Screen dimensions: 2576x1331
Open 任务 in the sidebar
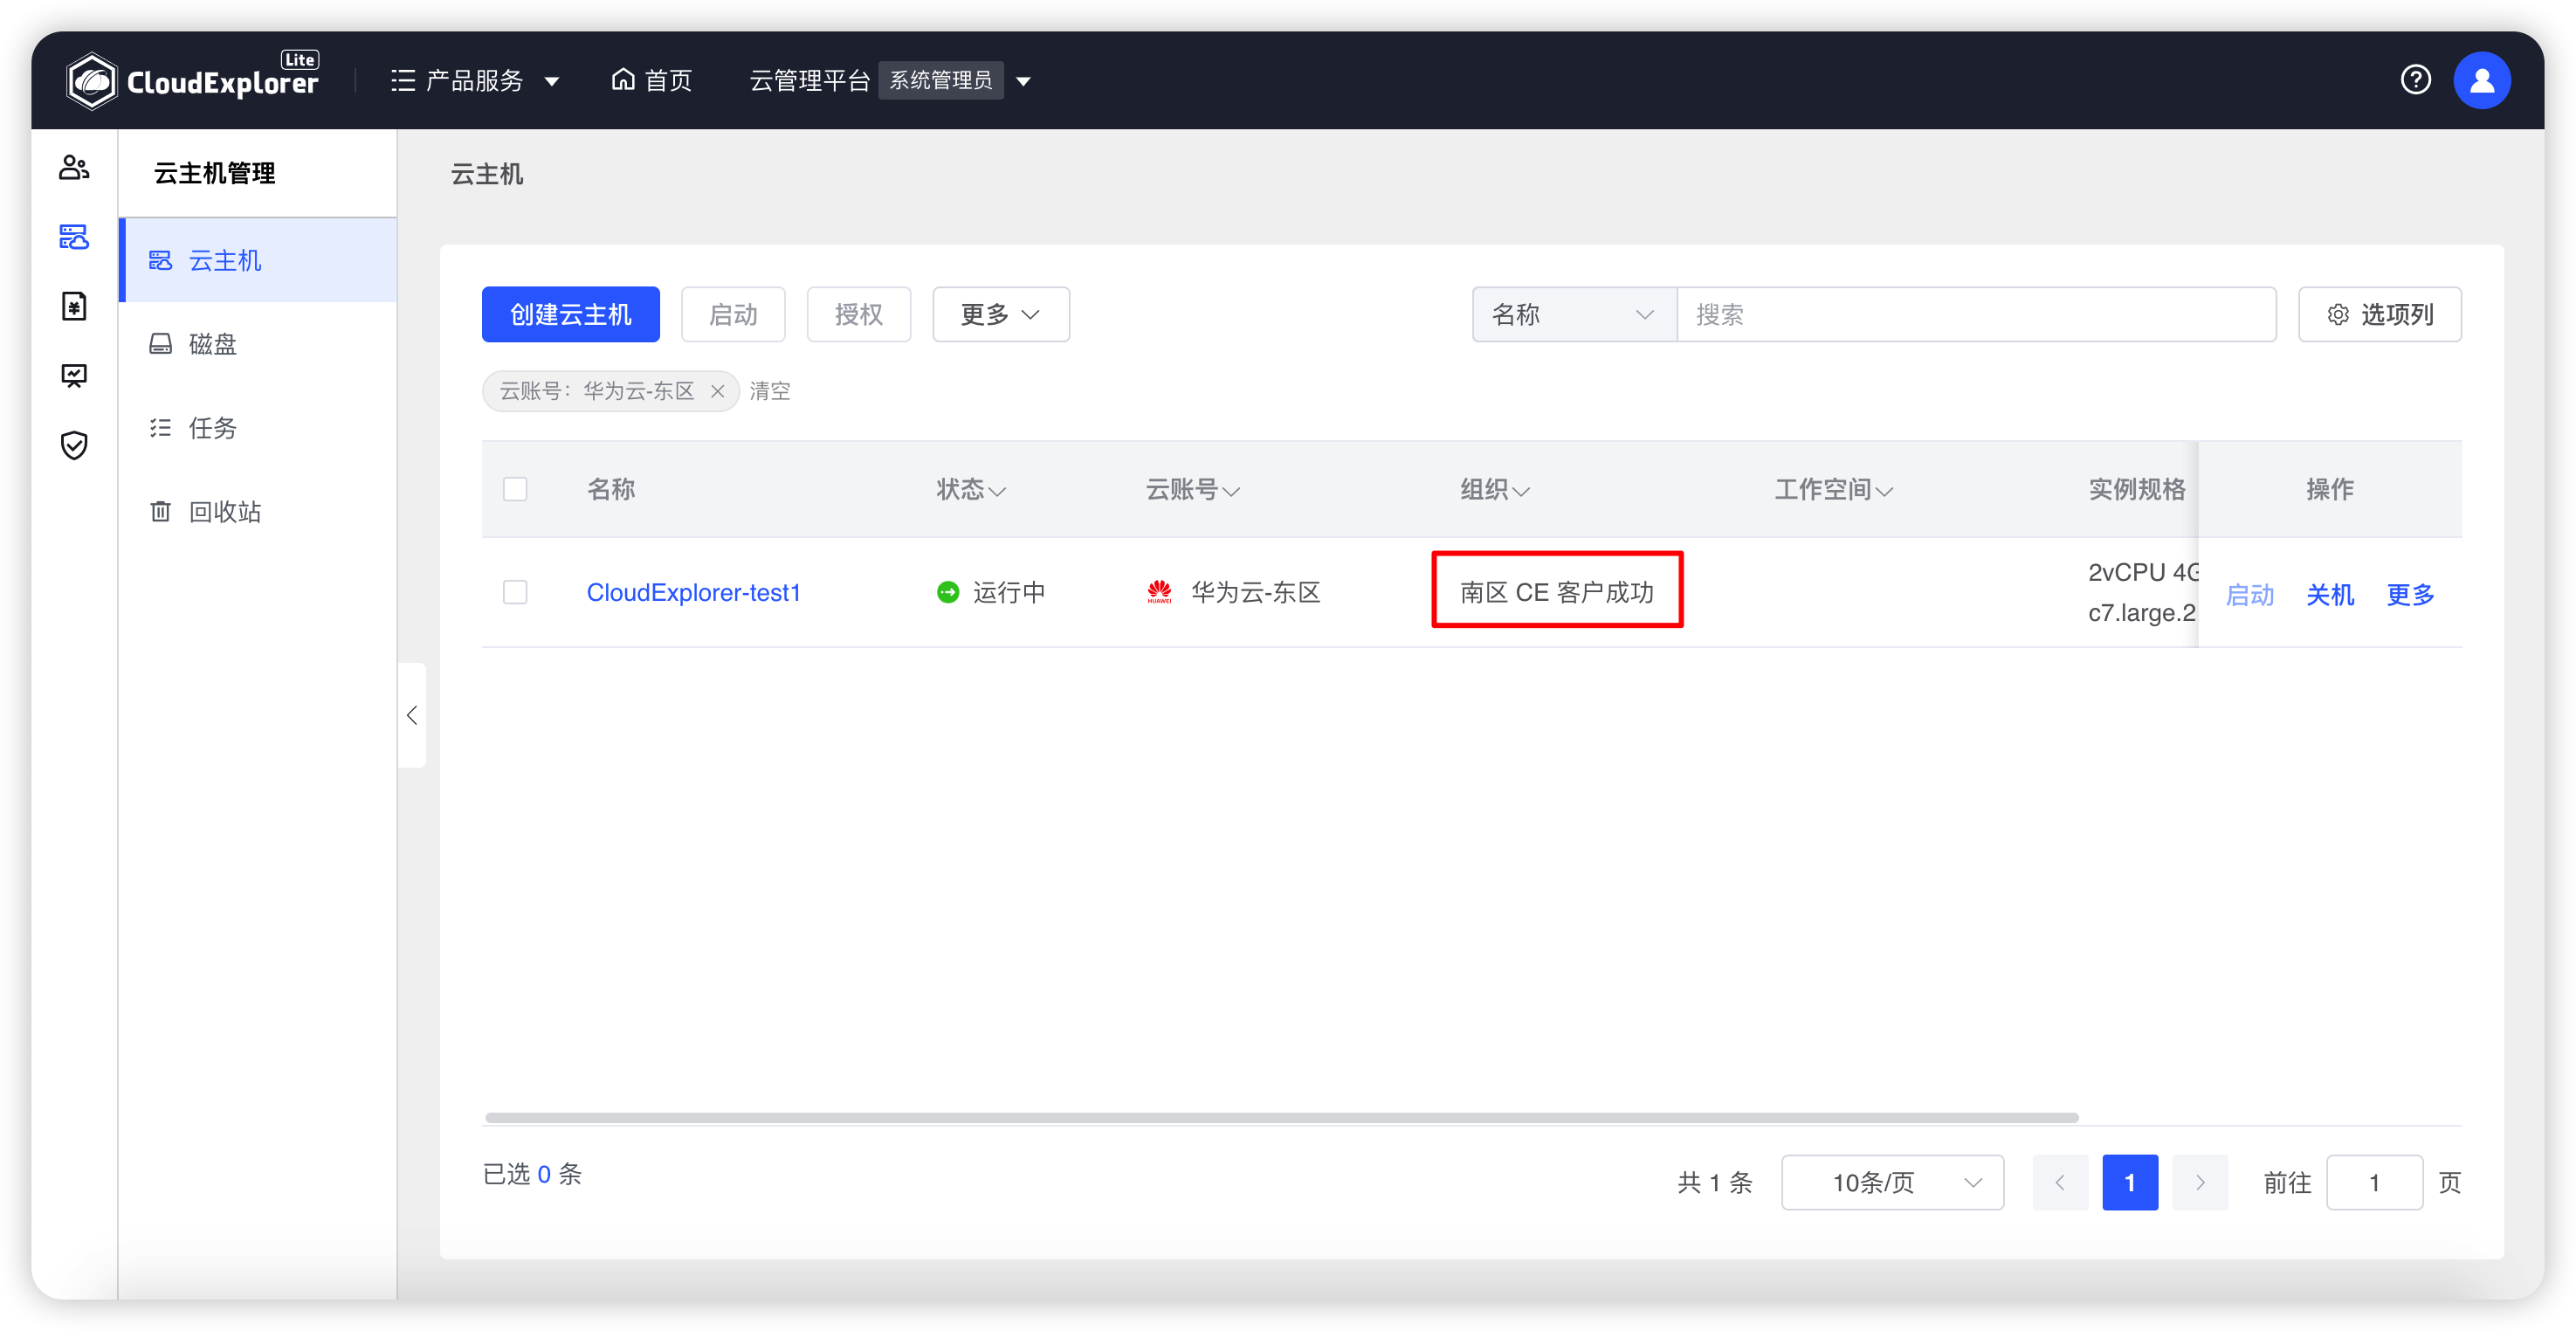(x=258, y=428)
